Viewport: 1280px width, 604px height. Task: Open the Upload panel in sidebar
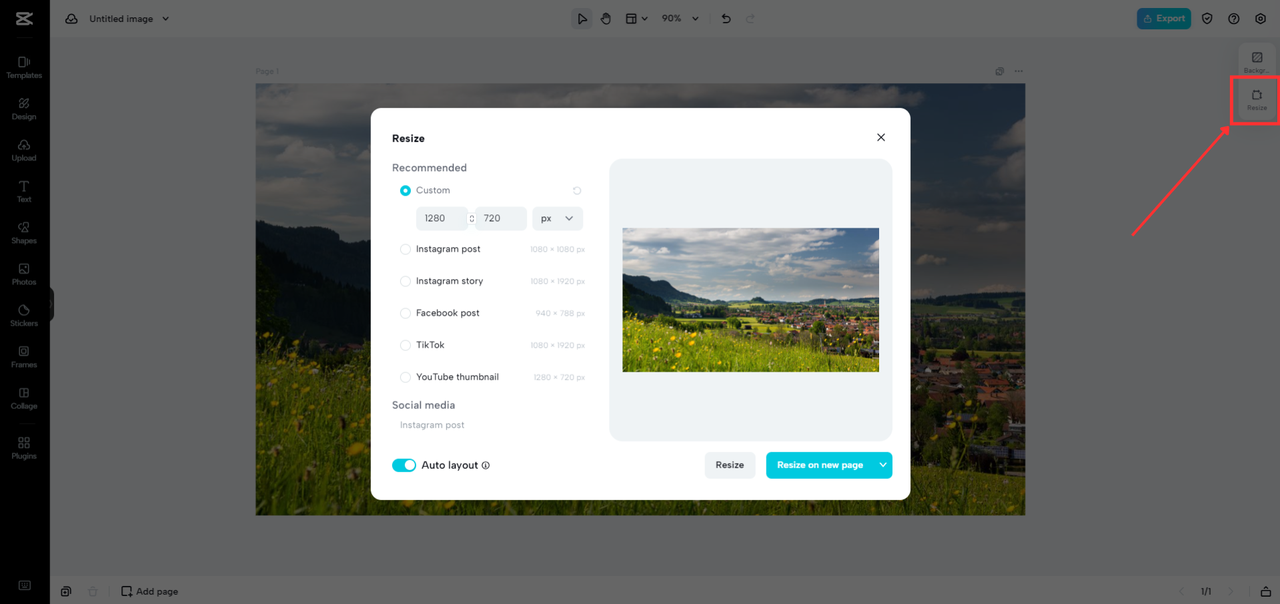coord(24,150)
